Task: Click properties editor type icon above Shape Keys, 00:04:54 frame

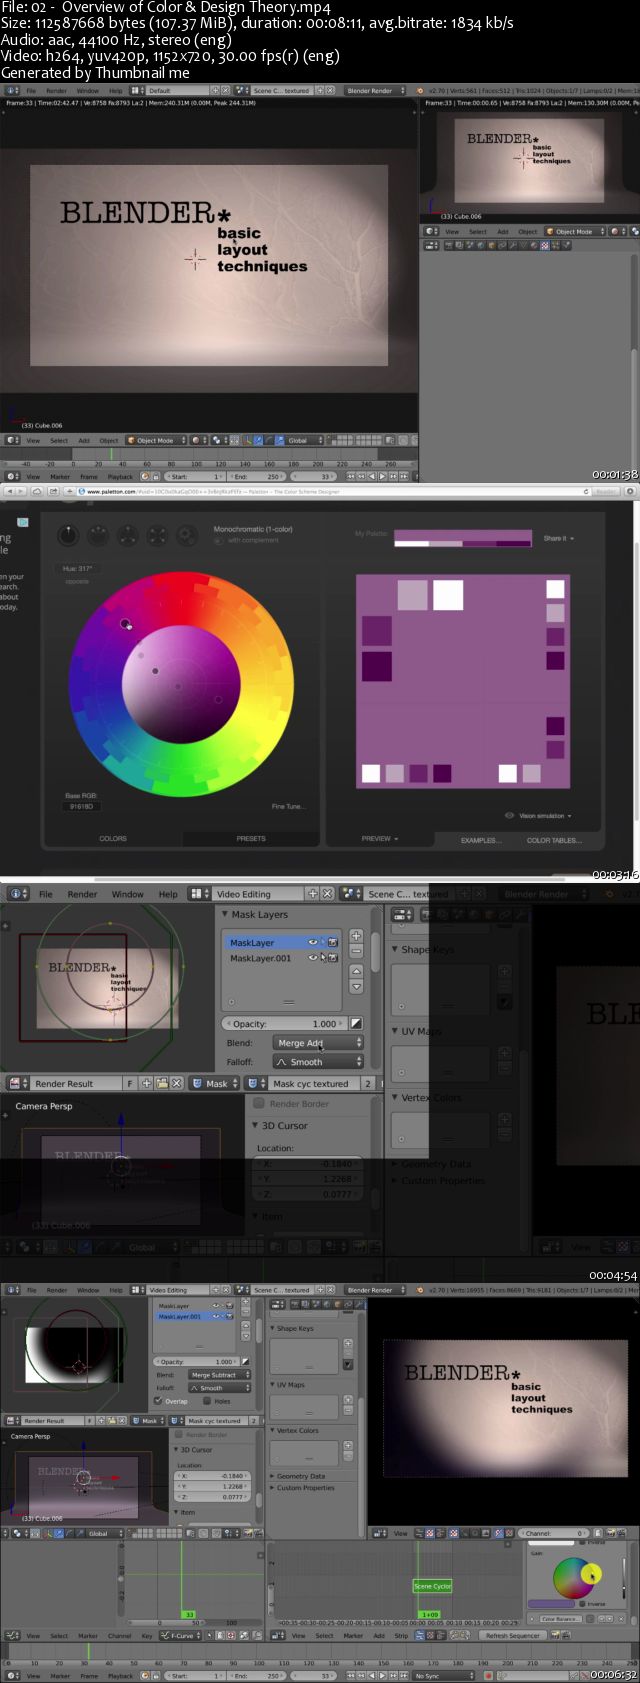Action: [402, 914]
